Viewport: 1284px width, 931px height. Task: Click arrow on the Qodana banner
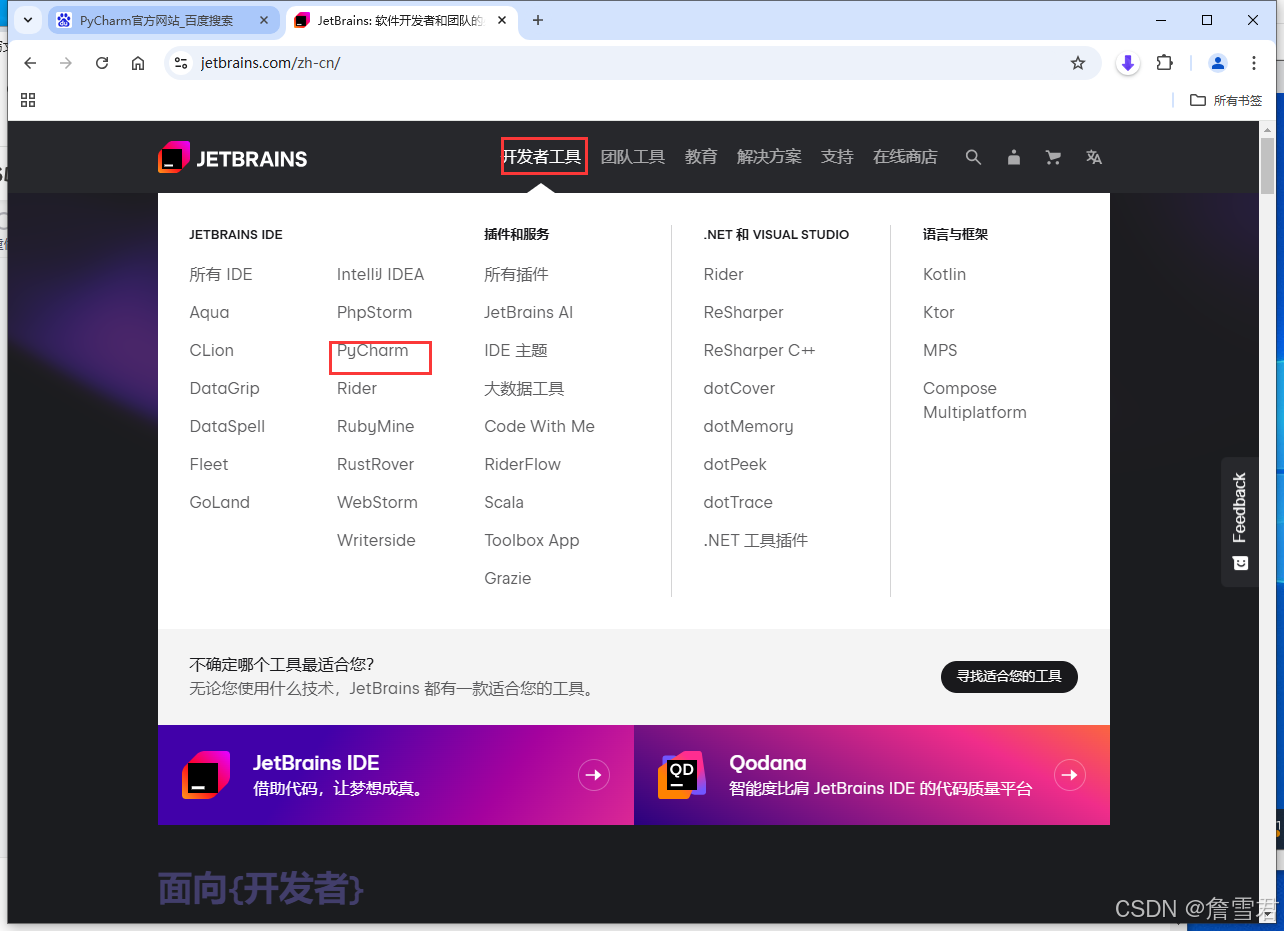pos(1070,775)
